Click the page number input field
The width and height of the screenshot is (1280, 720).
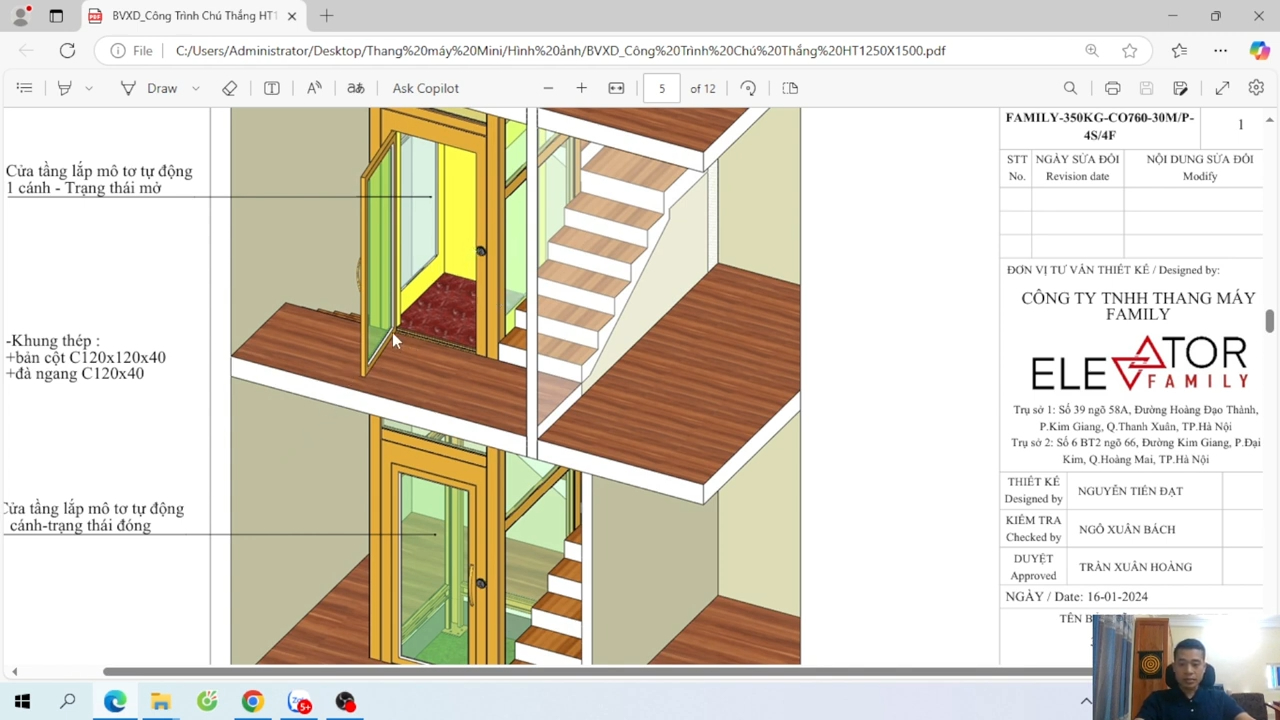[x=661, y=88]
